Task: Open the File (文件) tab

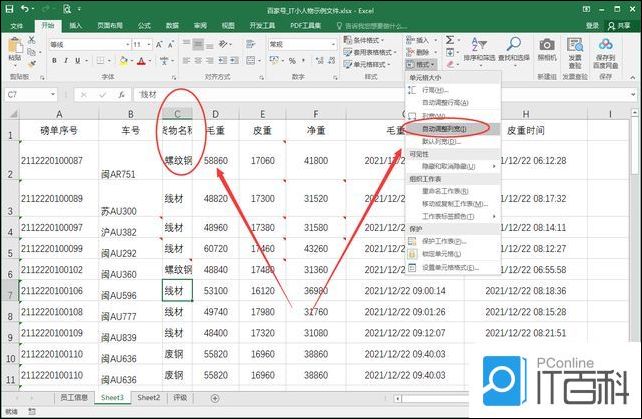Action: (16, 26)
